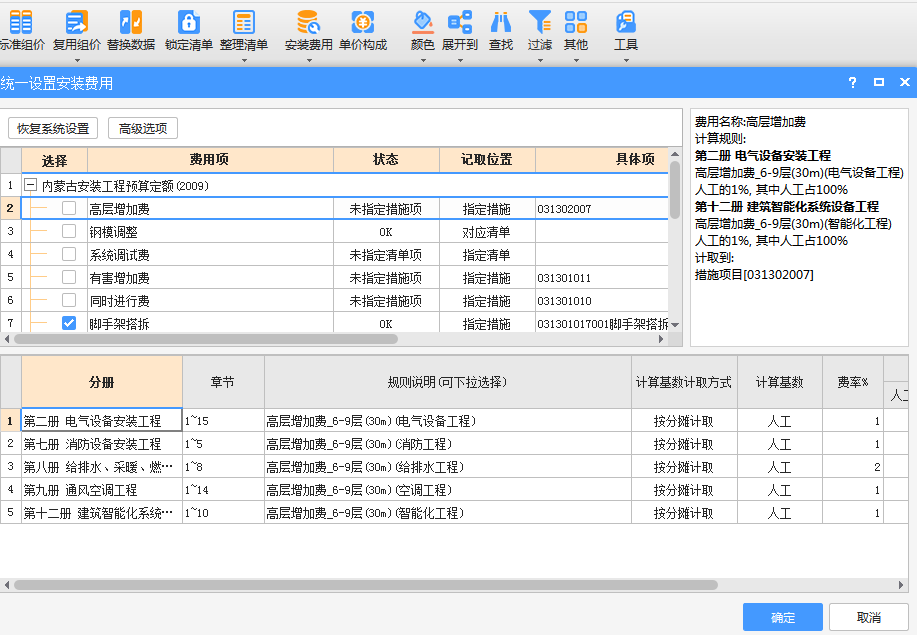Click the 颜色 paint bucket icon
917x635 pixels.
[x=422, y=22]
